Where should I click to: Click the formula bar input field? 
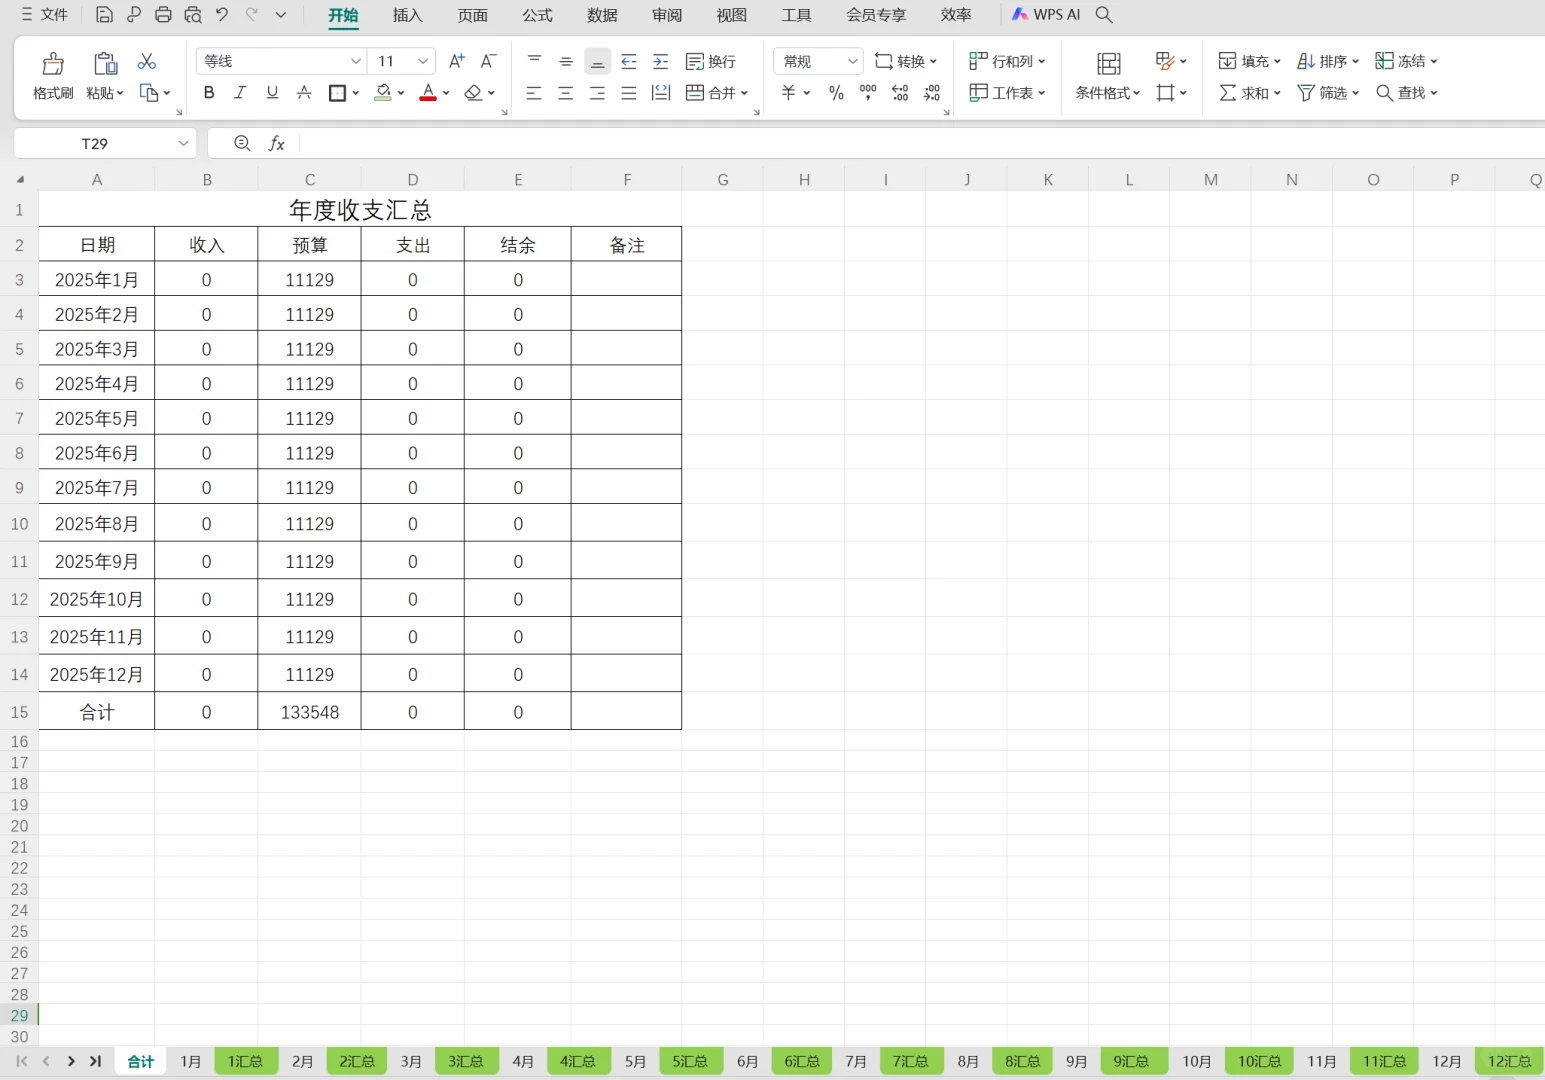(920, 144)
